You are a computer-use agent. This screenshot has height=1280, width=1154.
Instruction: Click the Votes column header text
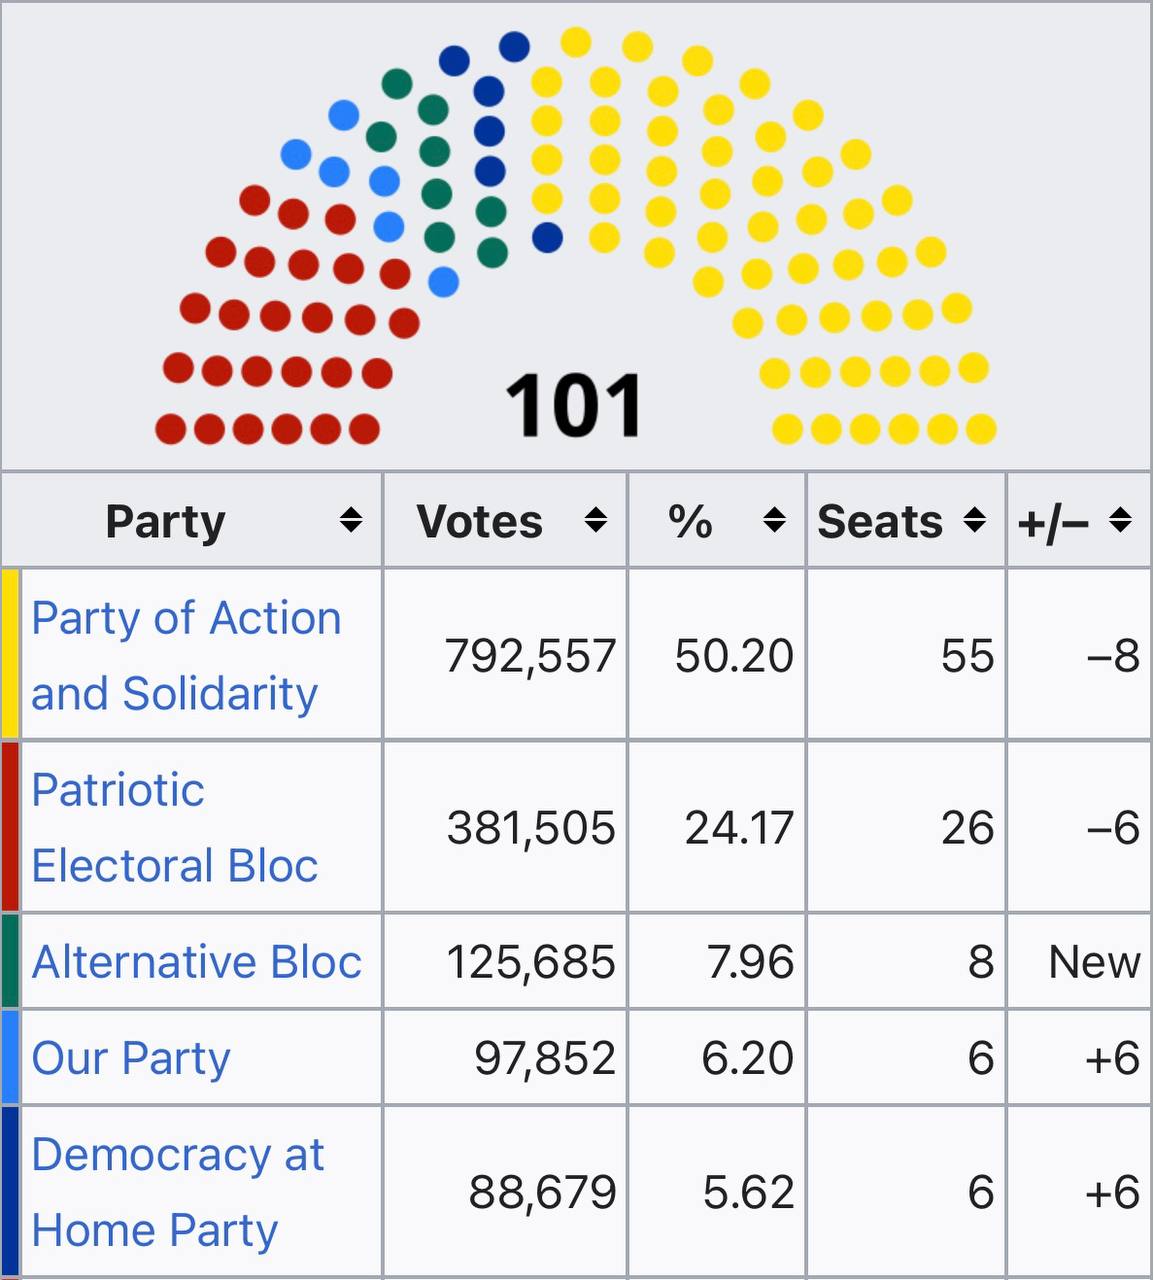click(480, 522)
